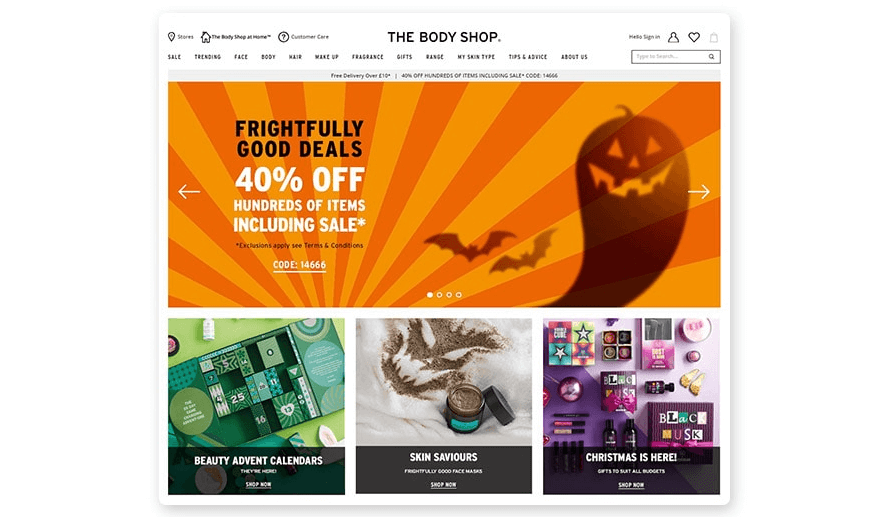Go to previous banner slide arrow
Viewport: 893px width, 517px height.
pos(189,191)
